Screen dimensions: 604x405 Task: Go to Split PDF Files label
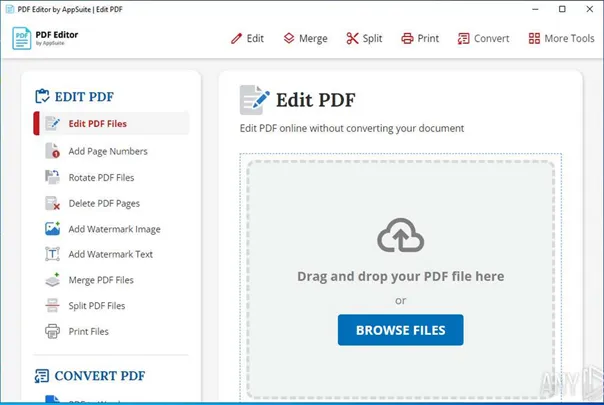[97, 306]
